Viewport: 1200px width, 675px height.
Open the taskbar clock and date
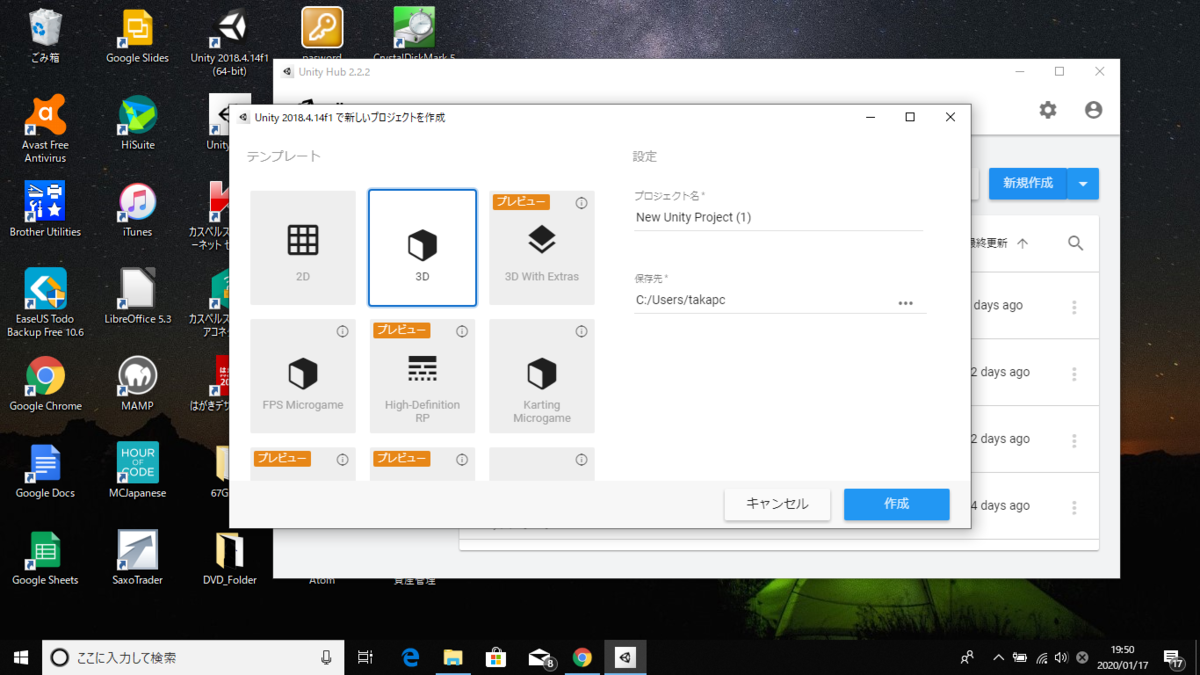tap(1123, 657)
